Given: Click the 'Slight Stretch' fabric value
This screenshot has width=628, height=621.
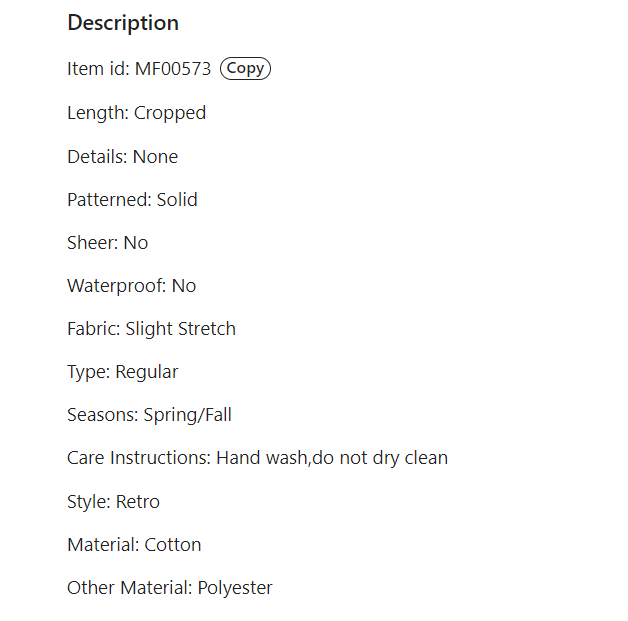Looking at the screenshot, I should [181, 329].
